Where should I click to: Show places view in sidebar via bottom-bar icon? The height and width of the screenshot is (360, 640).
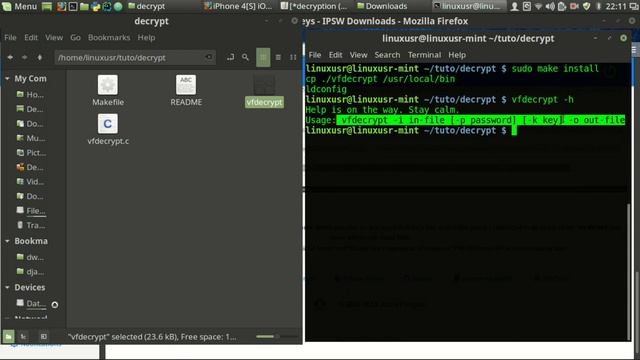point(8,337)
